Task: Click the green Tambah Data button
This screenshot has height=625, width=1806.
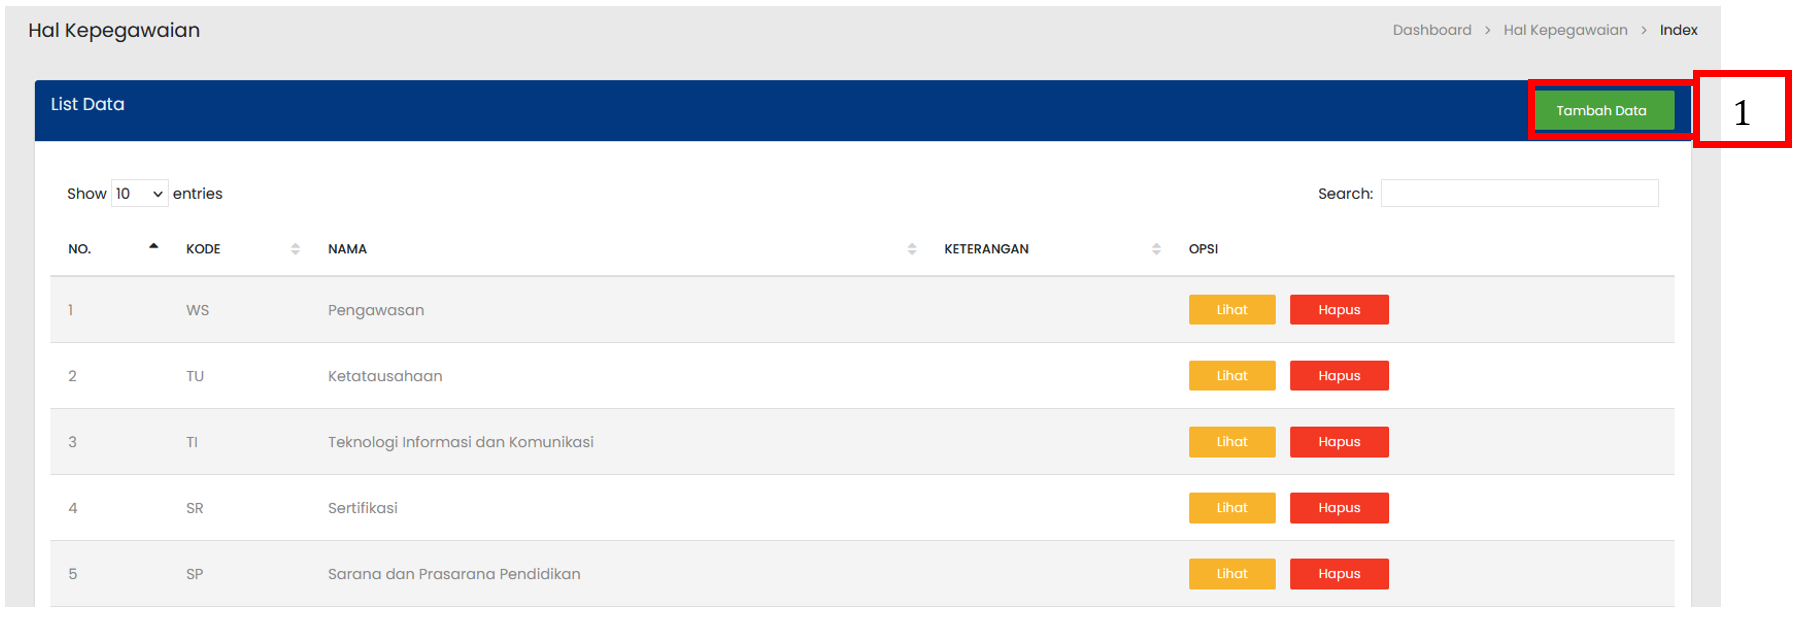Action: [1600, 111]
